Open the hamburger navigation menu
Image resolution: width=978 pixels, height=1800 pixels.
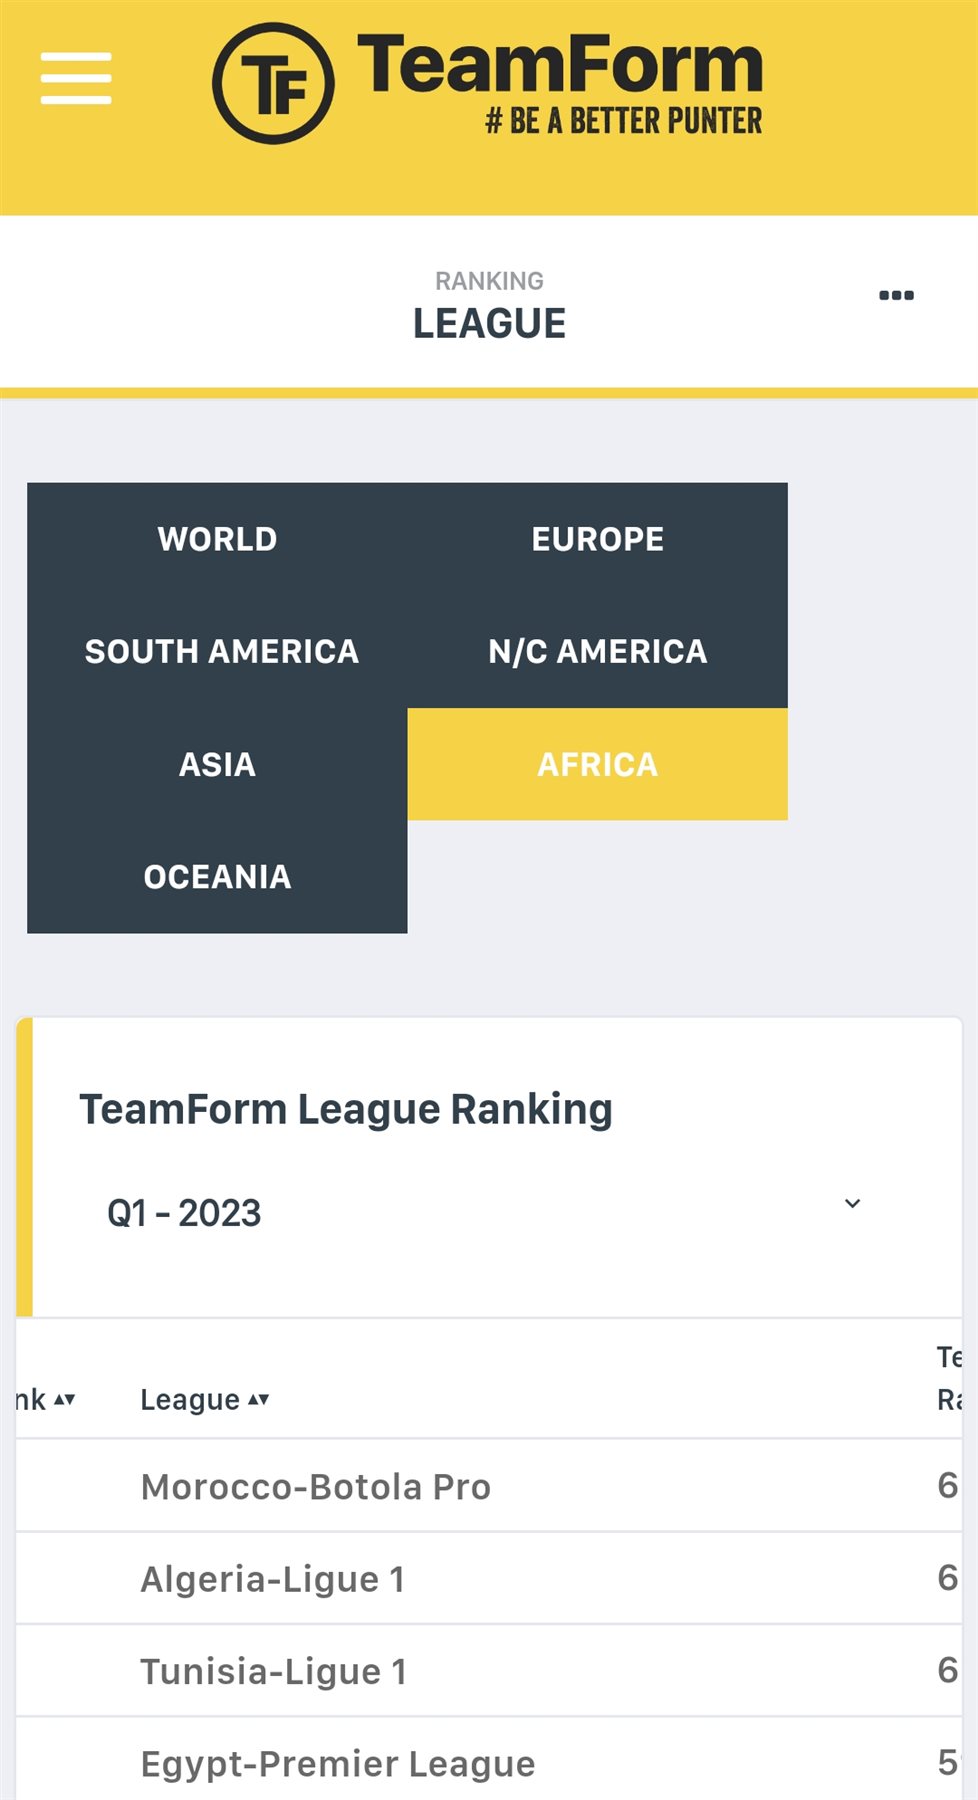76,79
